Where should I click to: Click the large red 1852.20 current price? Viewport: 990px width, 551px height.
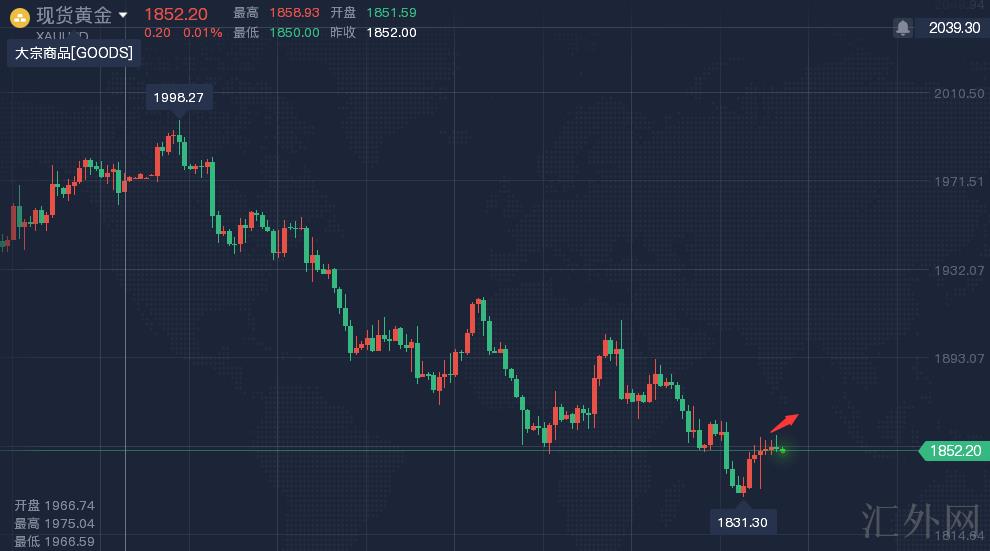coord(176,14)
